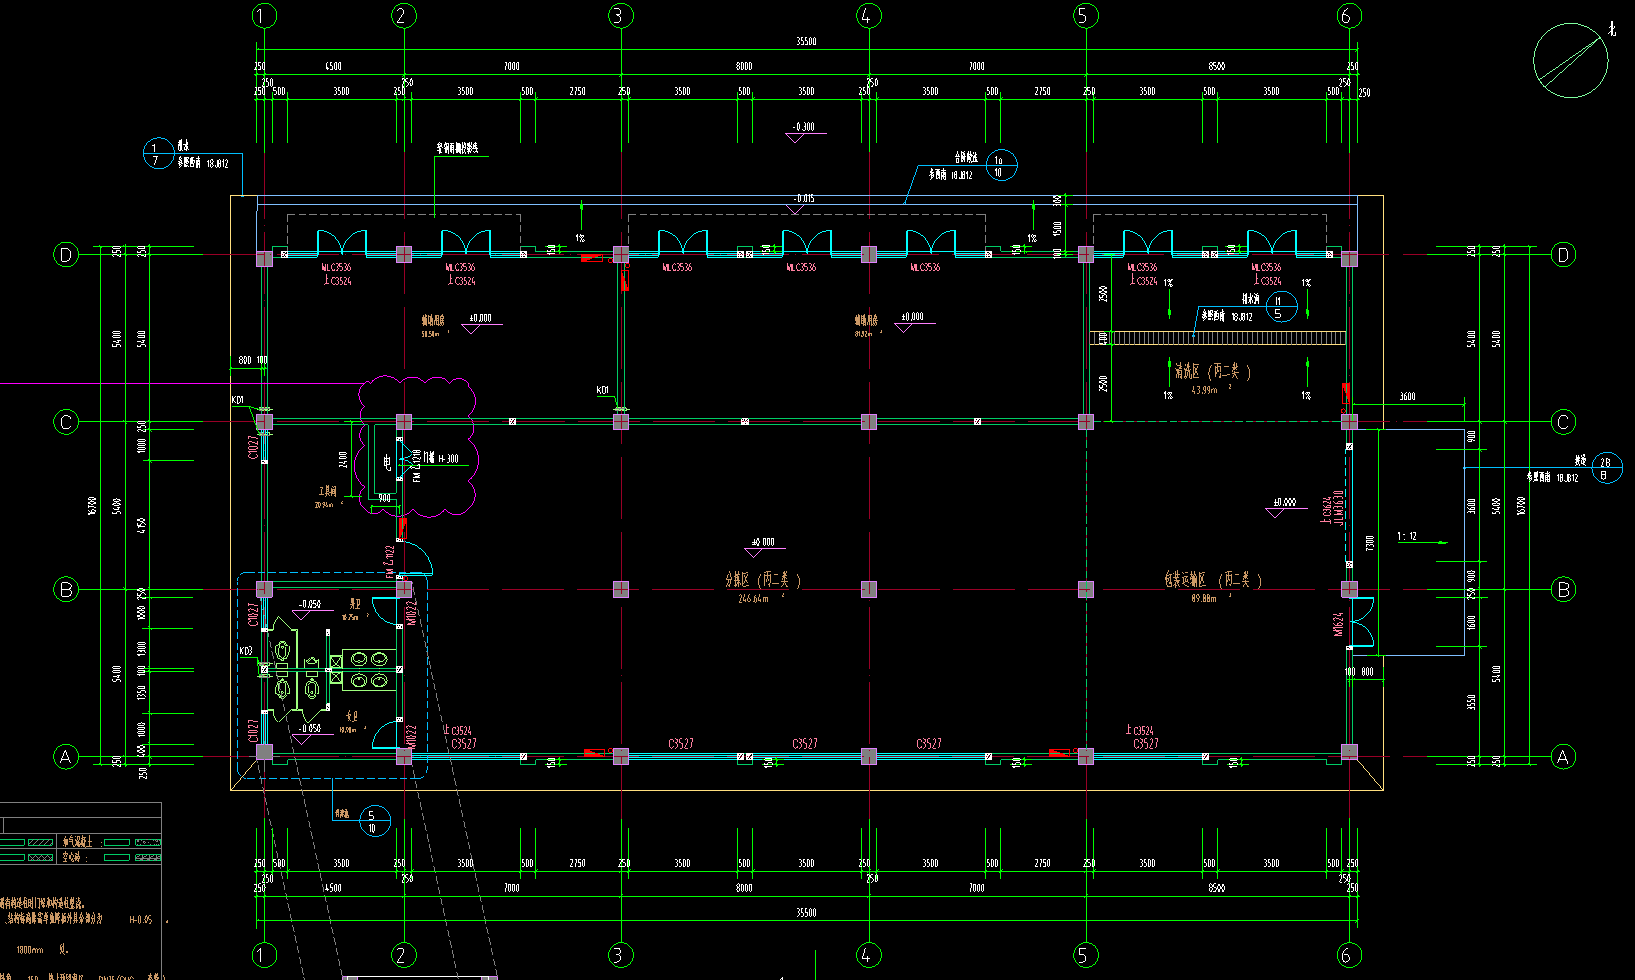Screen dimensions: 1635x980
Task: Click the -0.300 elevation marker
Action: pos(803,127)
